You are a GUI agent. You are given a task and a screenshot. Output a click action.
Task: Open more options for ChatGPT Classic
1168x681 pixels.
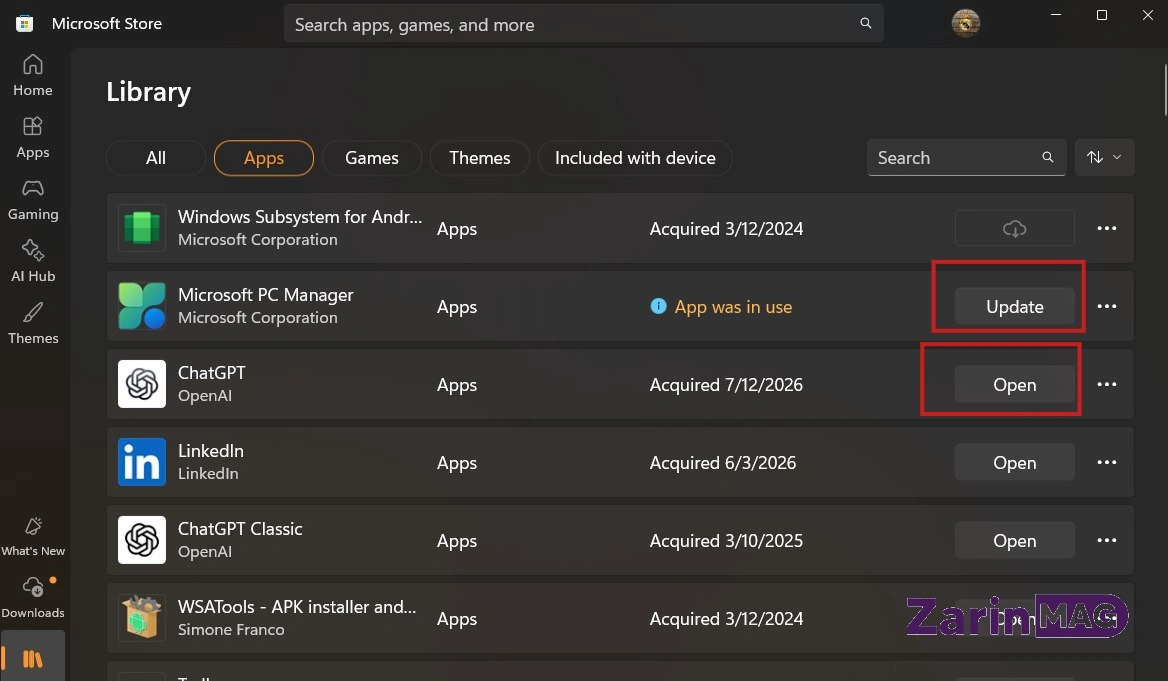1107,540
